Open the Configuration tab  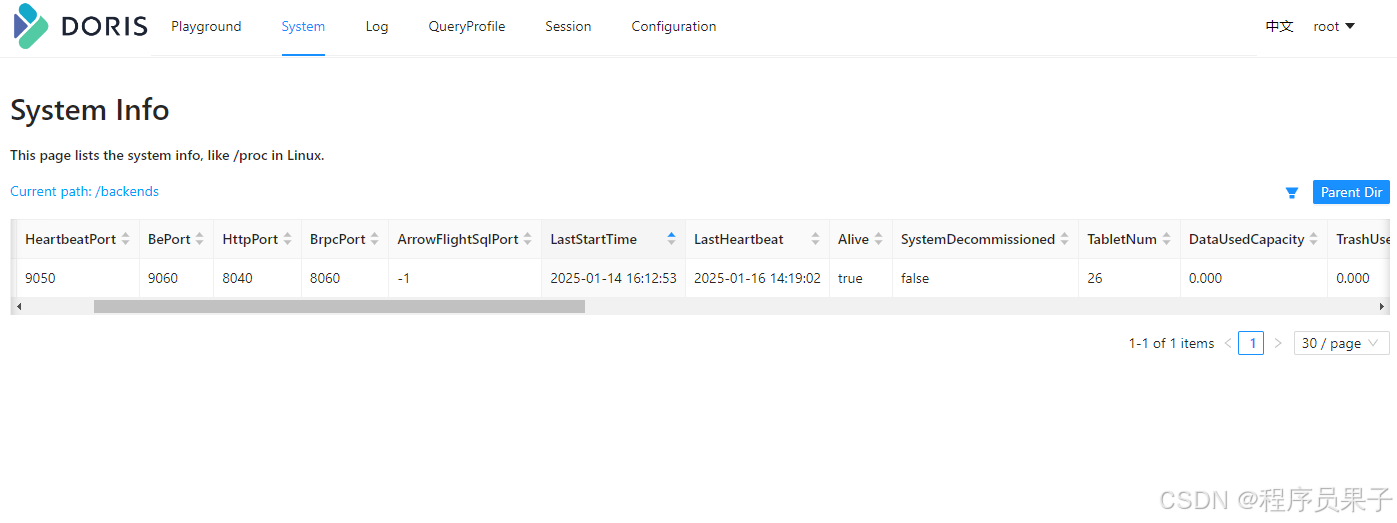point(674,27)
